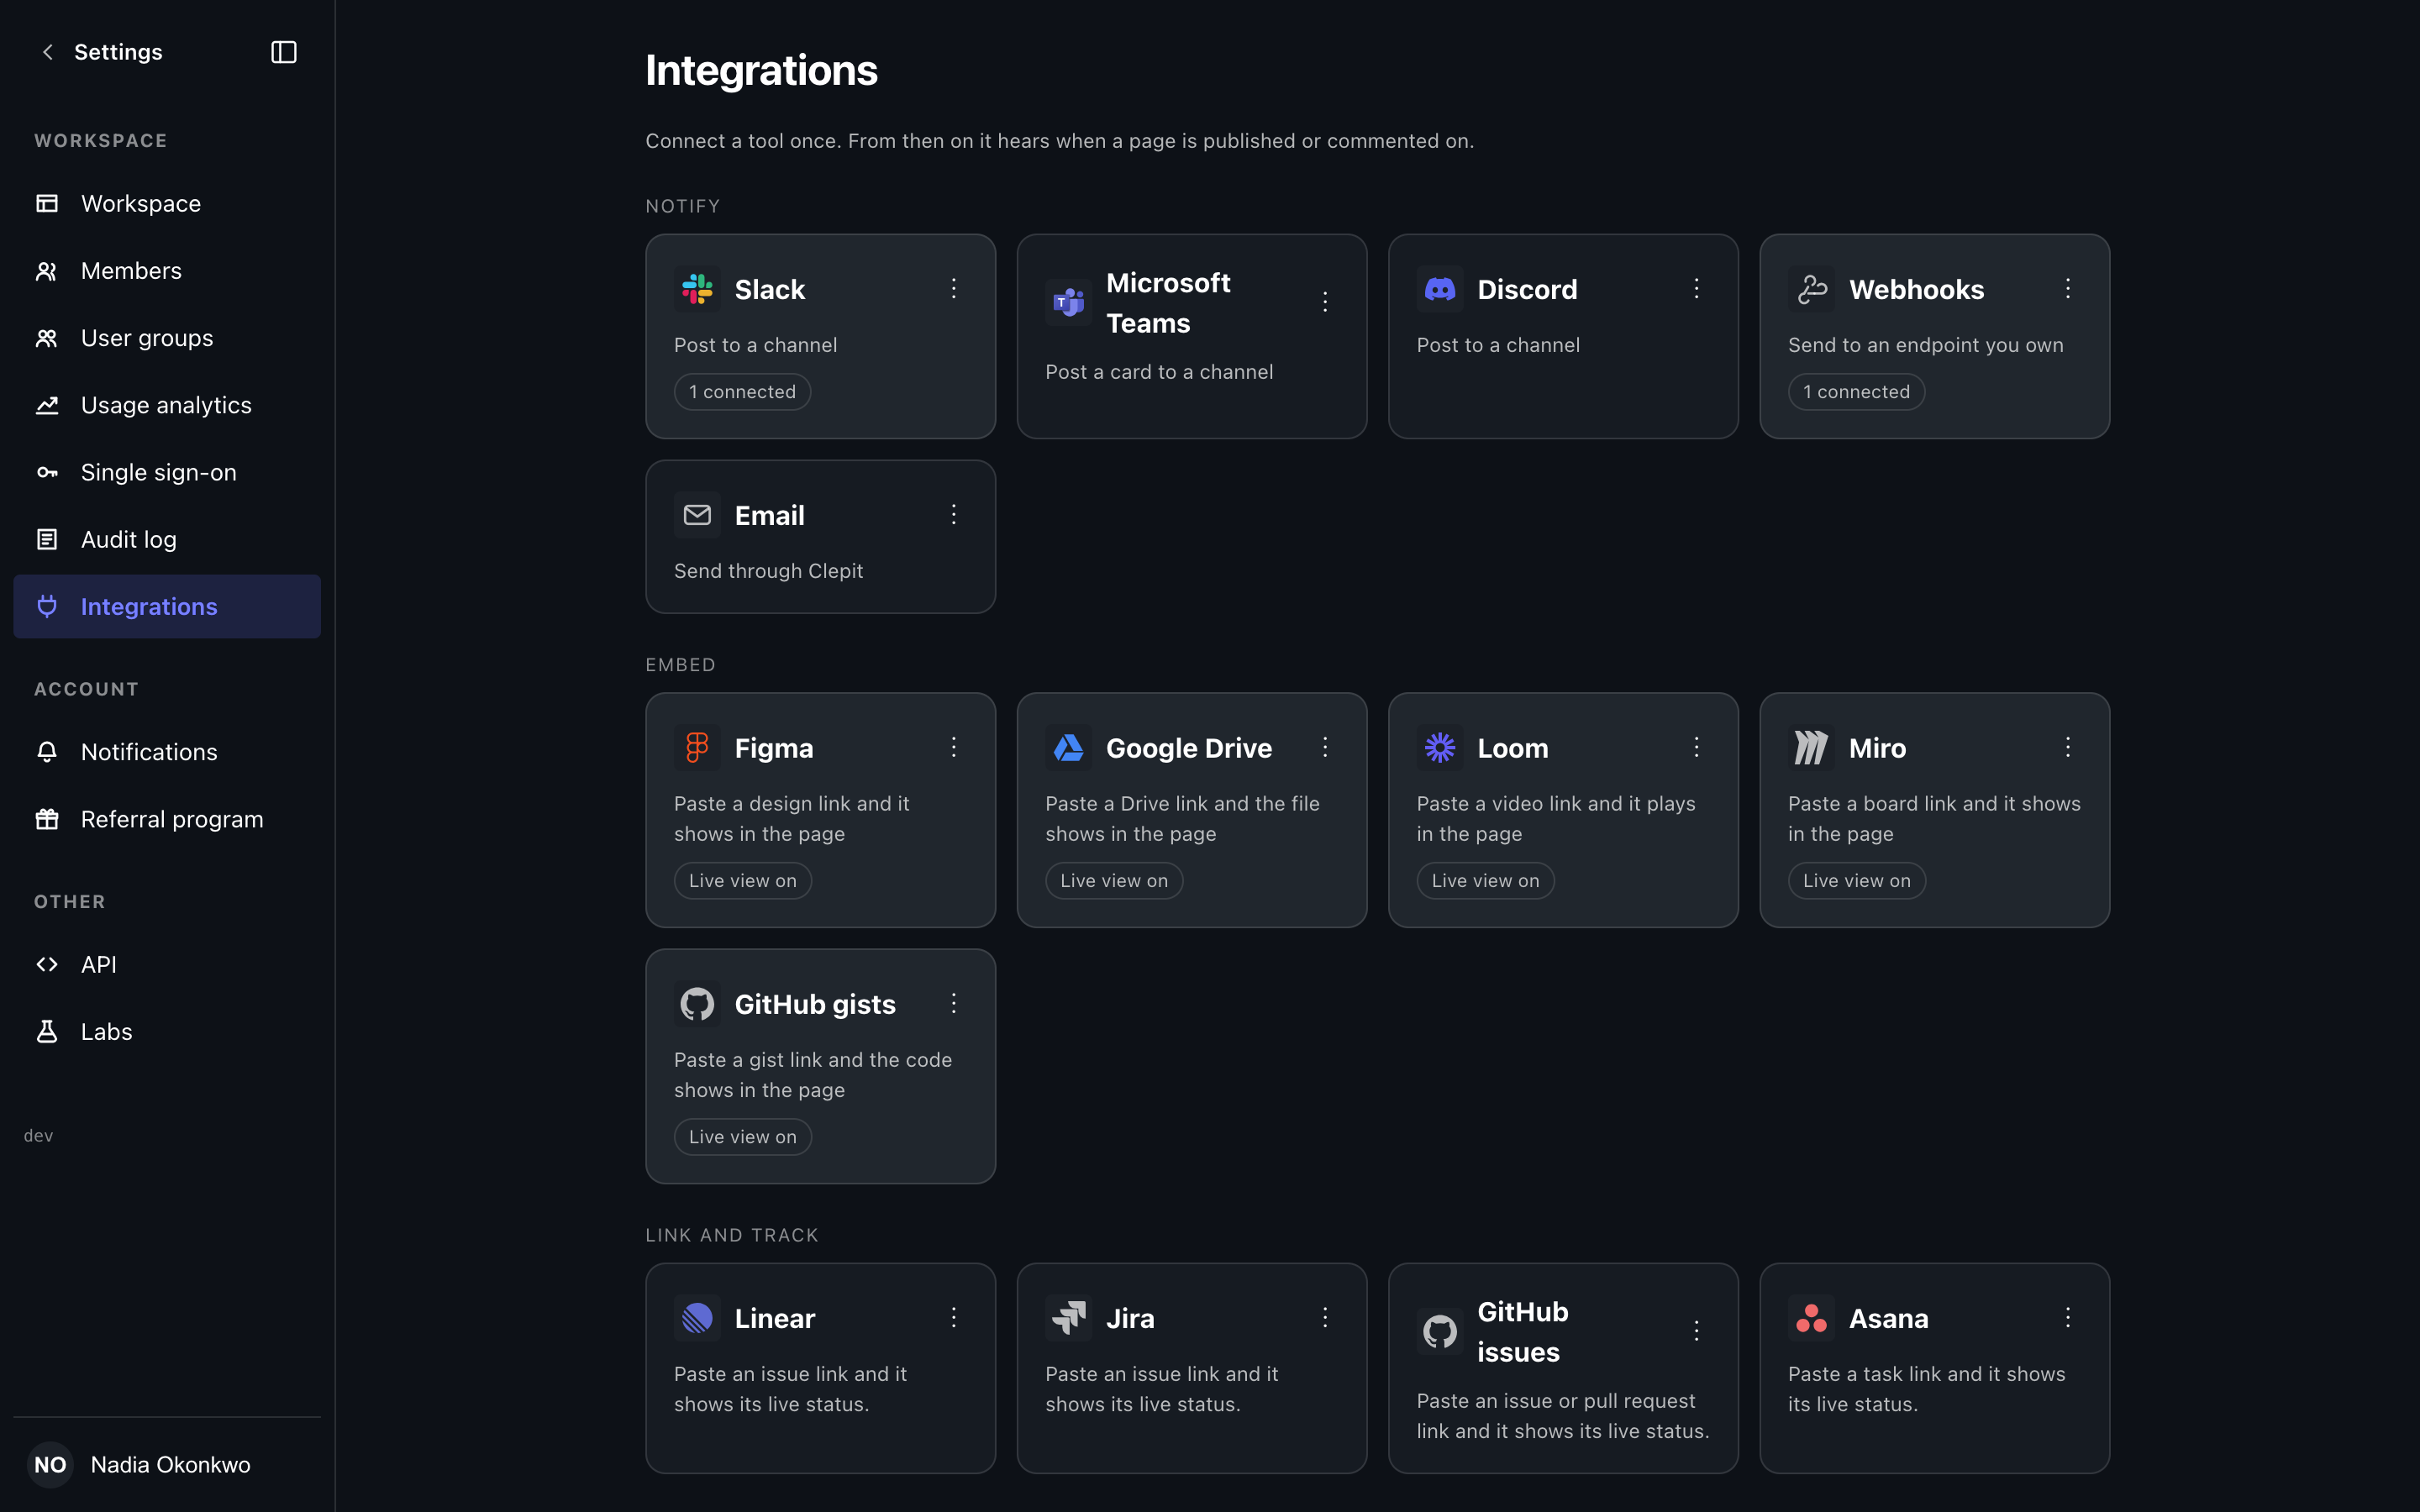Open Google Drive card more options
This screenshot has height=1512, width=2420.
click(1325, 747)
